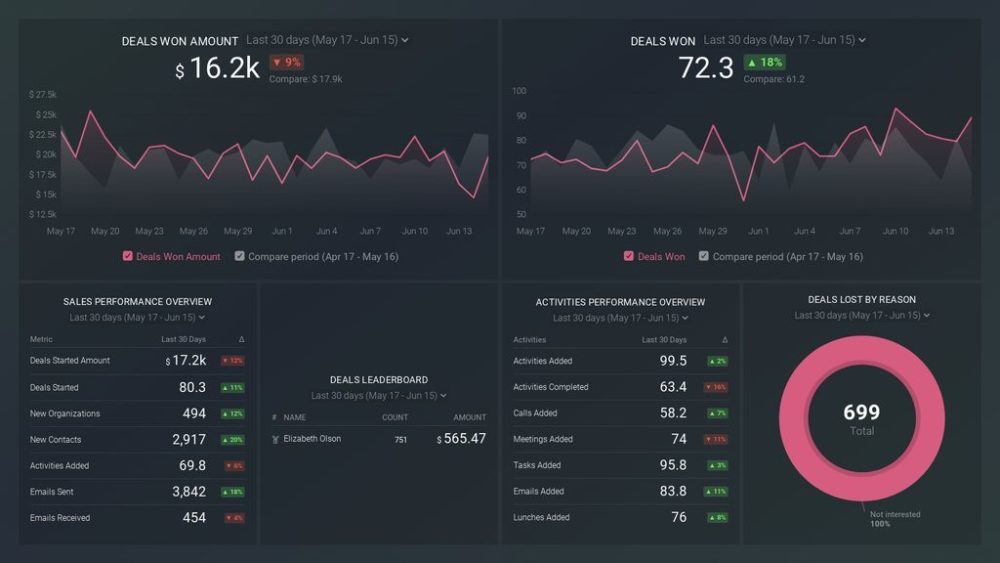Click the trophy icon beside Elizabeth Olson
The width and height of the screenshot is (1000, 563).
click(x=274, y=439)
